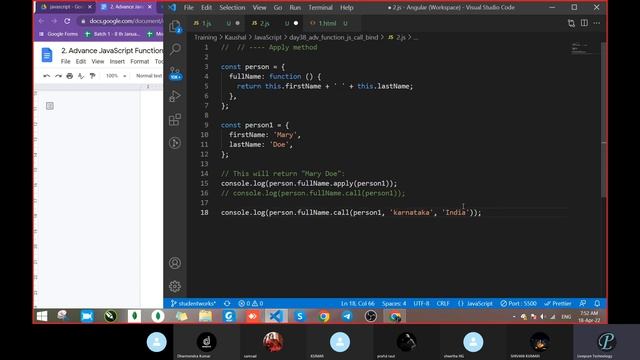Open the Google Forms bookmark
This screenshot has height=360, width=640.
(x=58, y=34)
